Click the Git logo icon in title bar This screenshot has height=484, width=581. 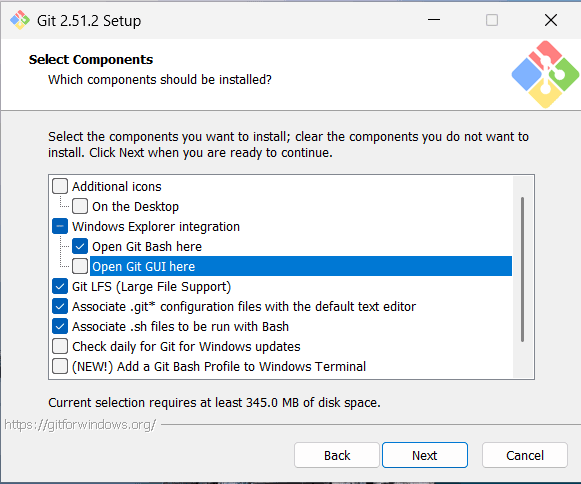pos(20,20)
